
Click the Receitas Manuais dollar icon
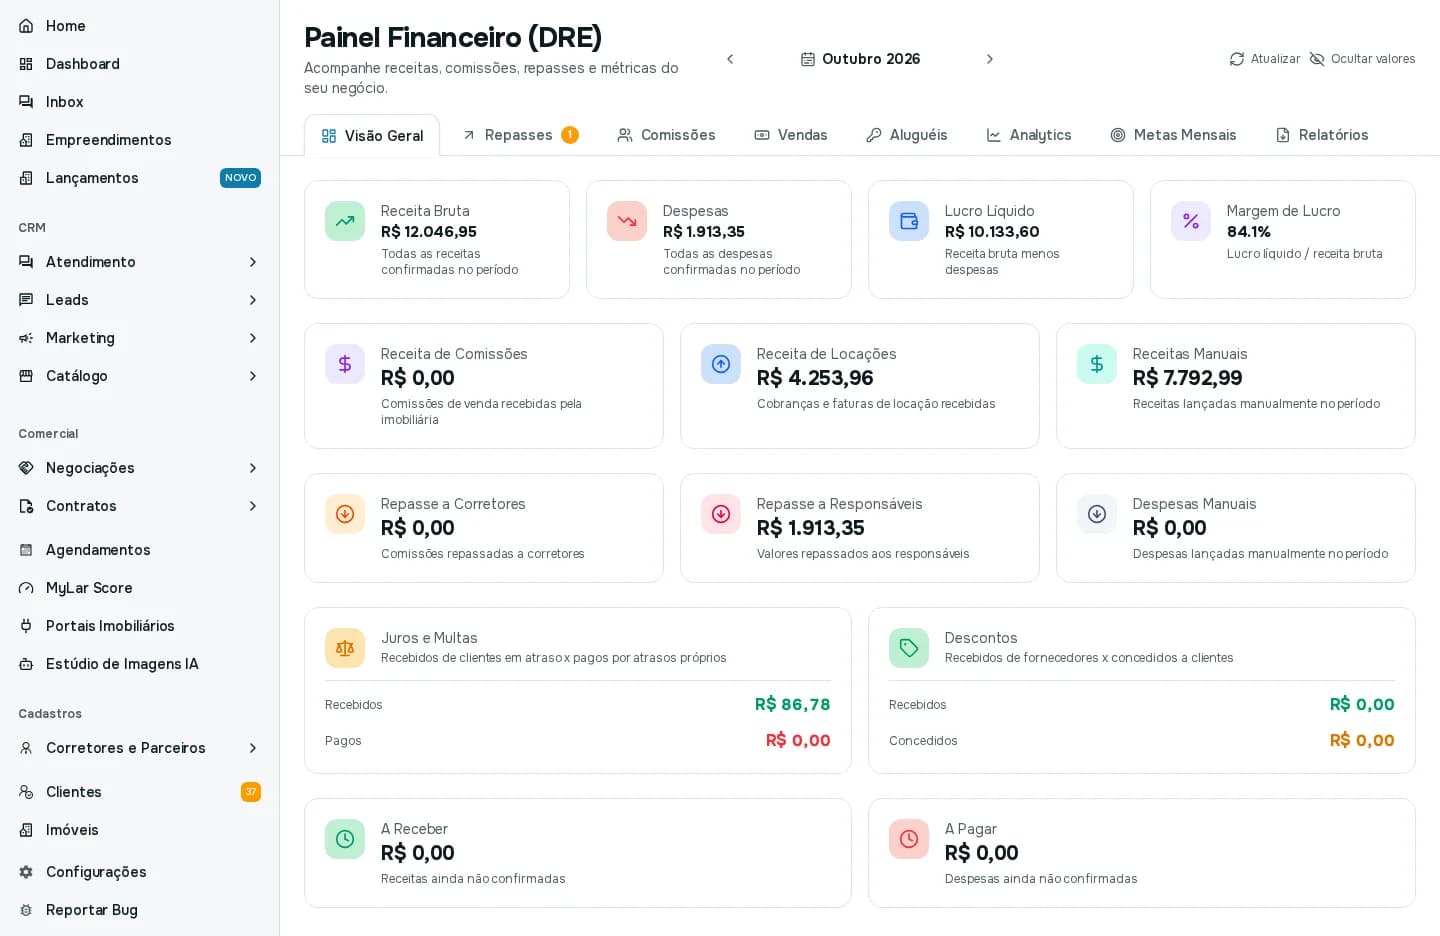(1097, 364)
